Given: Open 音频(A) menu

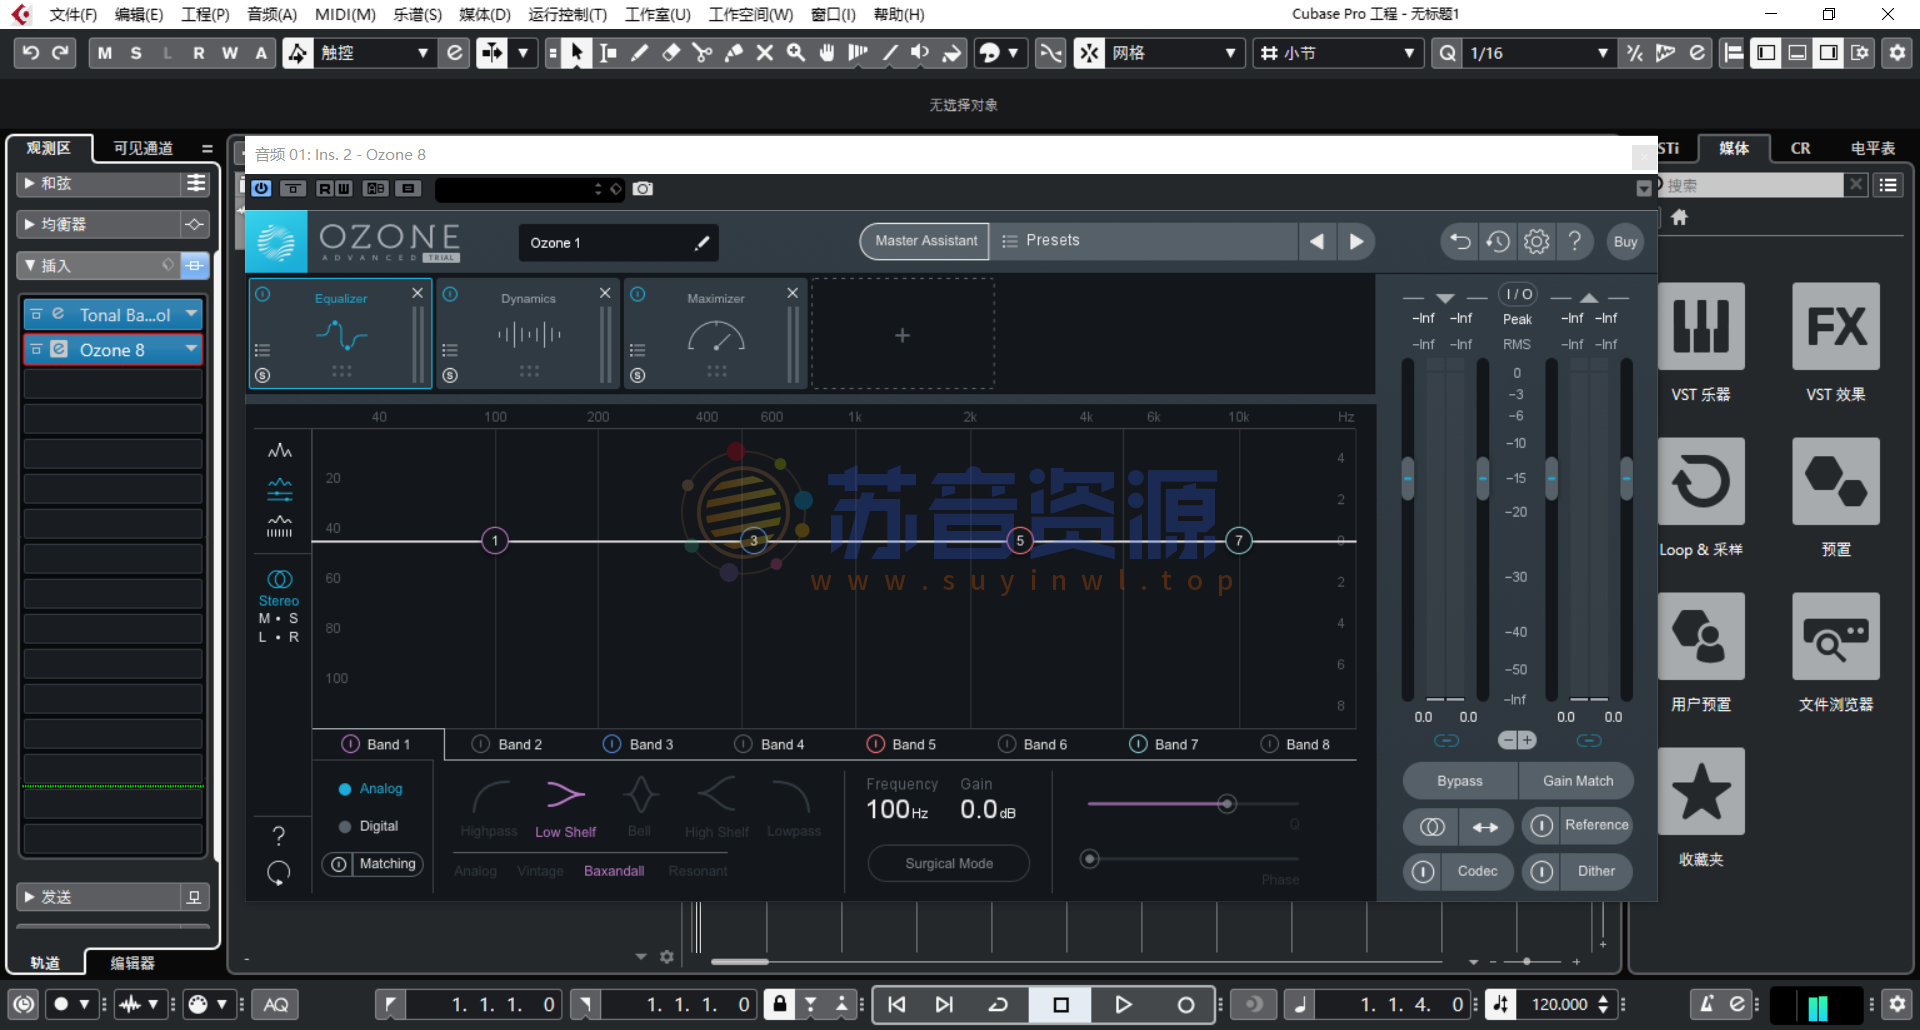Looking at the screenshot, I should coord(272,14).
